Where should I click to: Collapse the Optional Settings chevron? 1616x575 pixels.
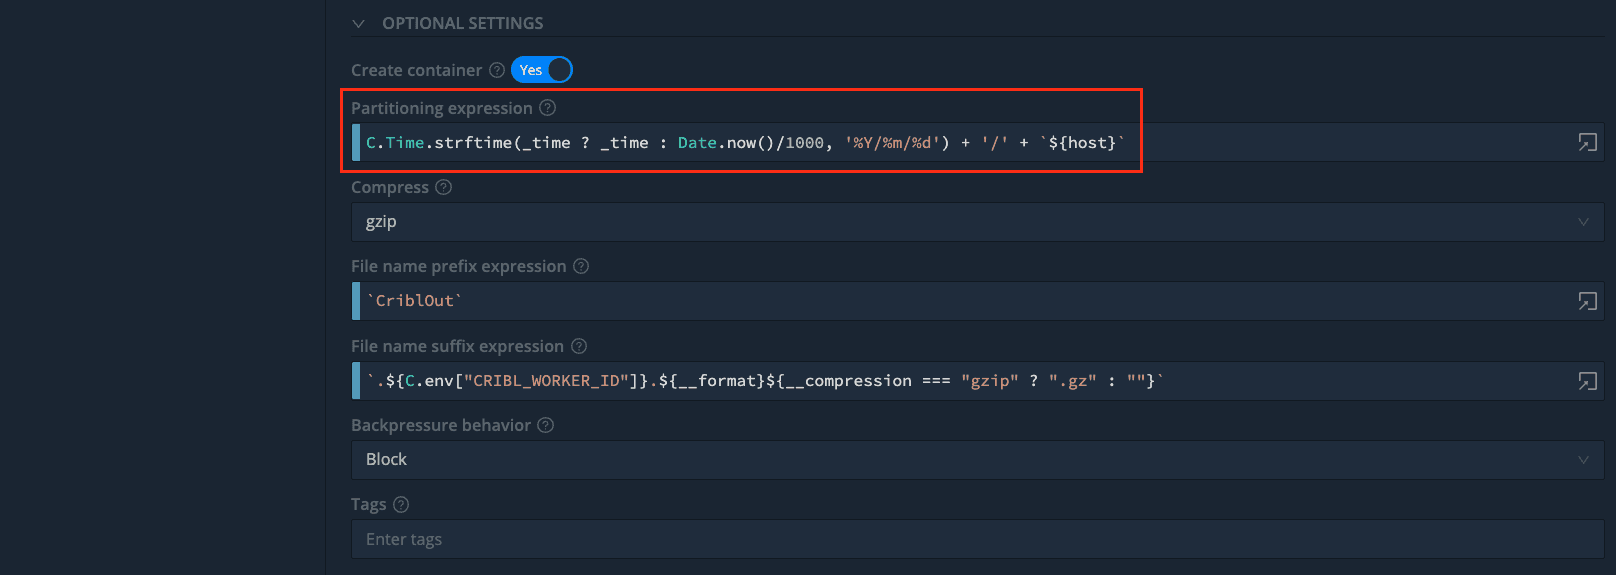tap(358, 23)
